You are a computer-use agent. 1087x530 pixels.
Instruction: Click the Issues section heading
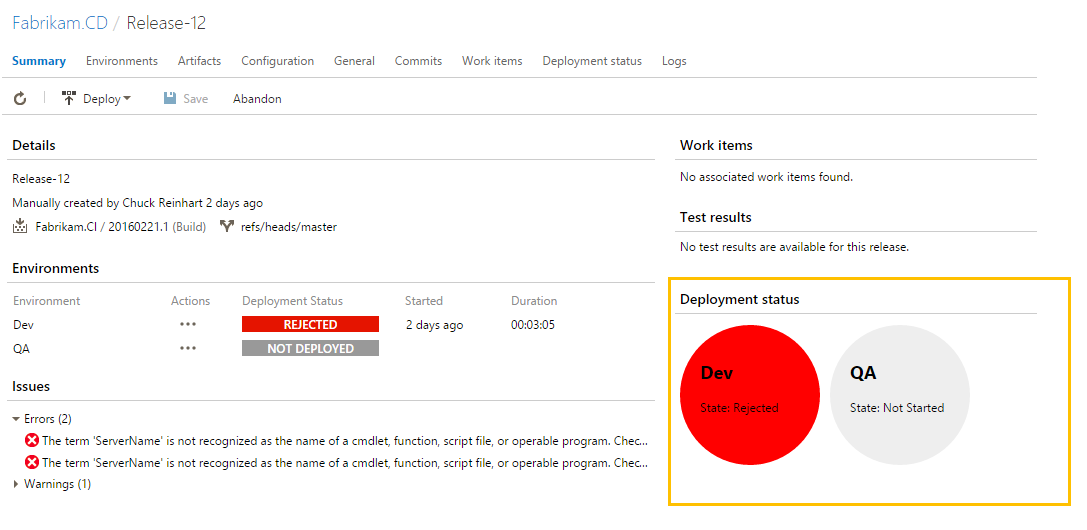tap(31, 387)
